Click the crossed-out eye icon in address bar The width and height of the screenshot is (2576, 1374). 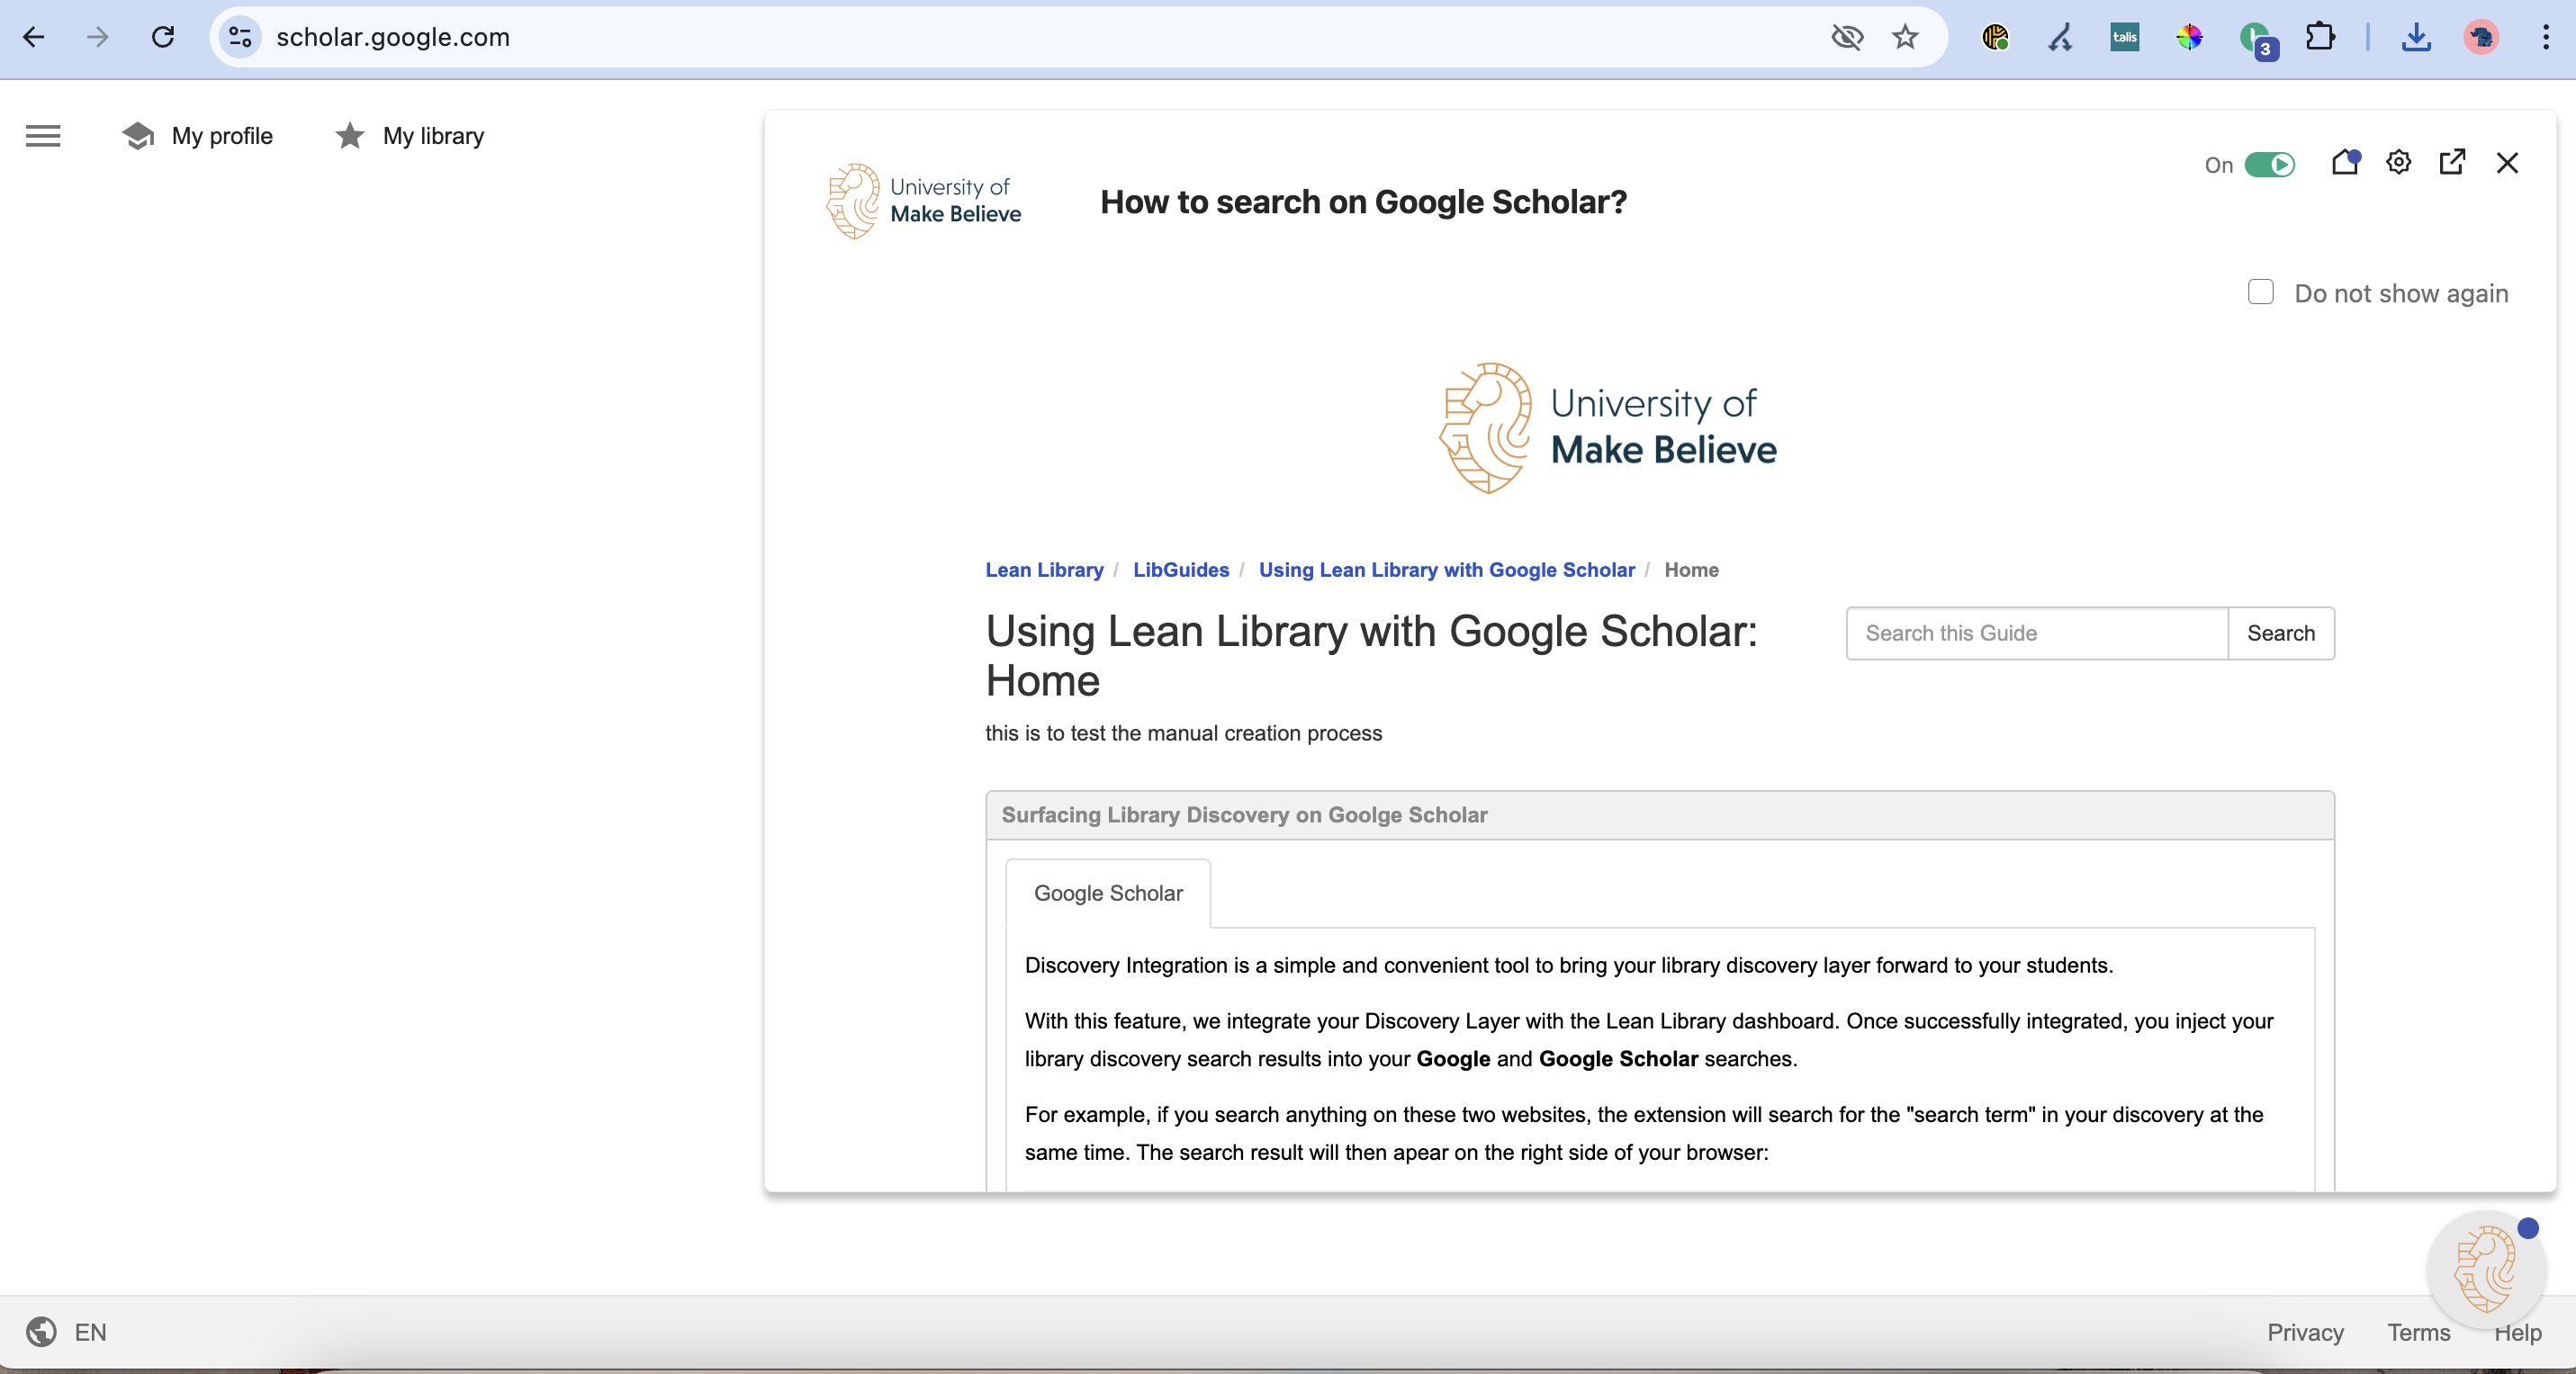(1847, 37)
